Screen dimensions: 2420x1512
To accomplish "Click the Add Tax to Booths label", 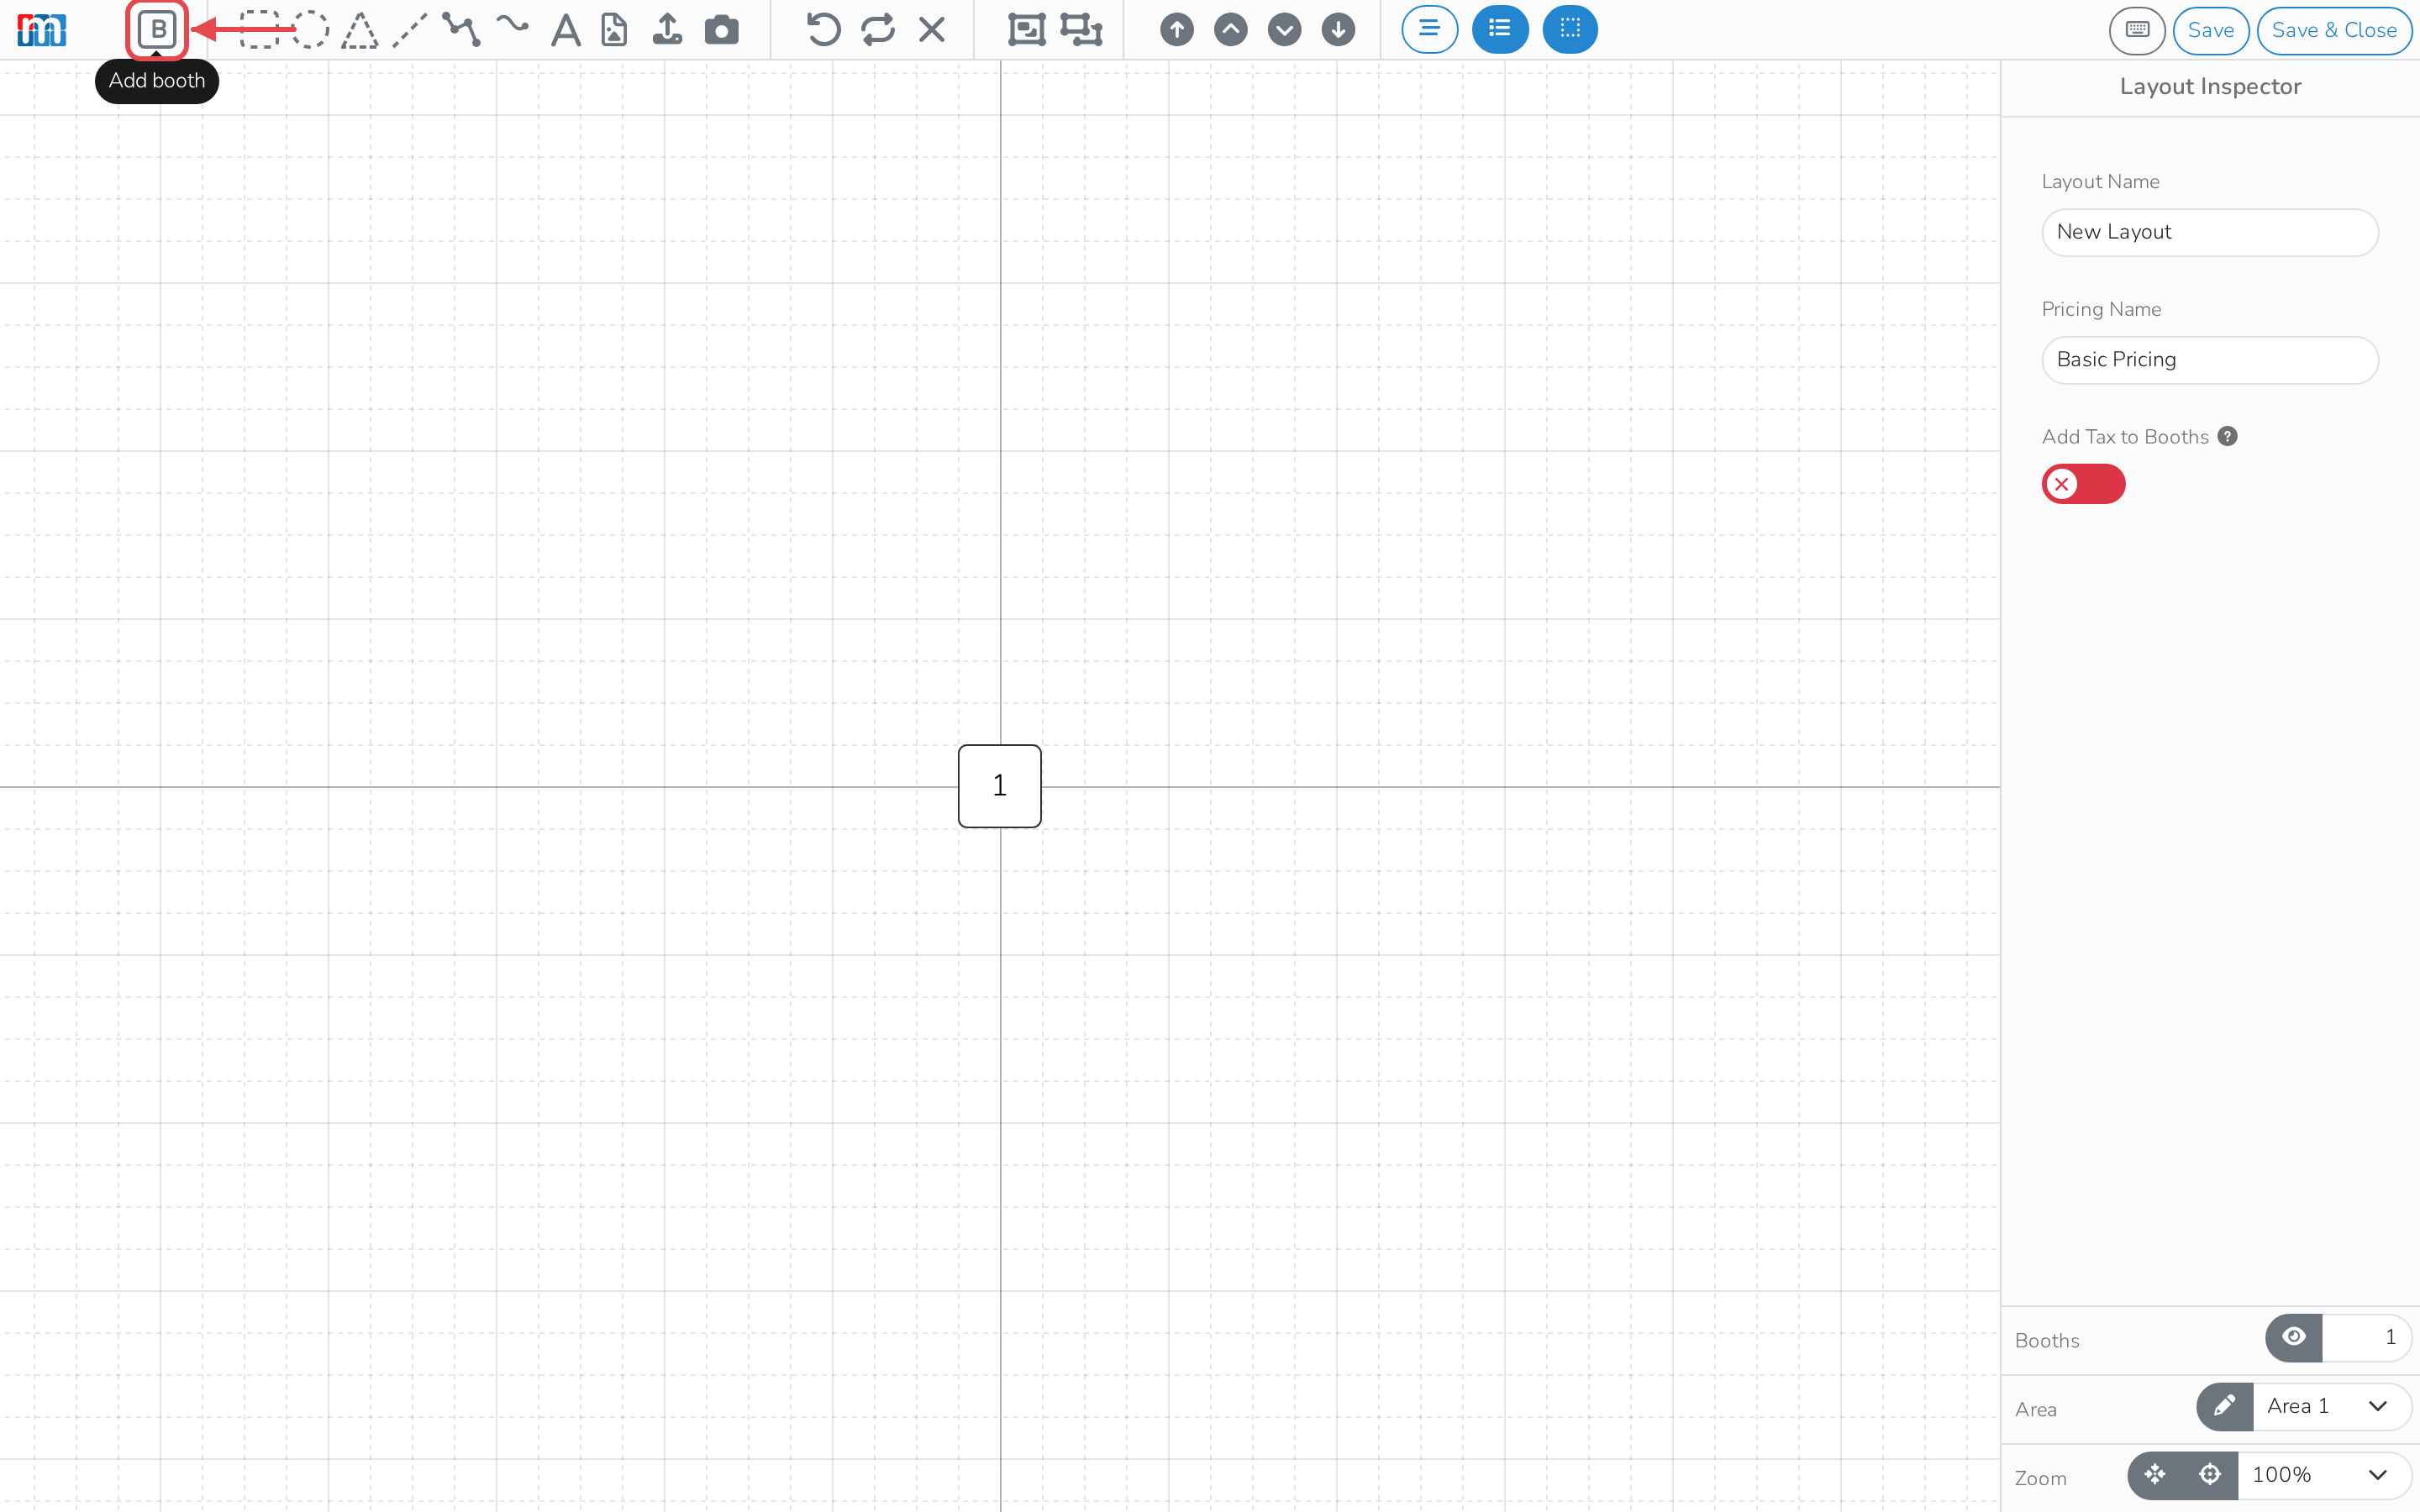I will [x=2125, y=437].
